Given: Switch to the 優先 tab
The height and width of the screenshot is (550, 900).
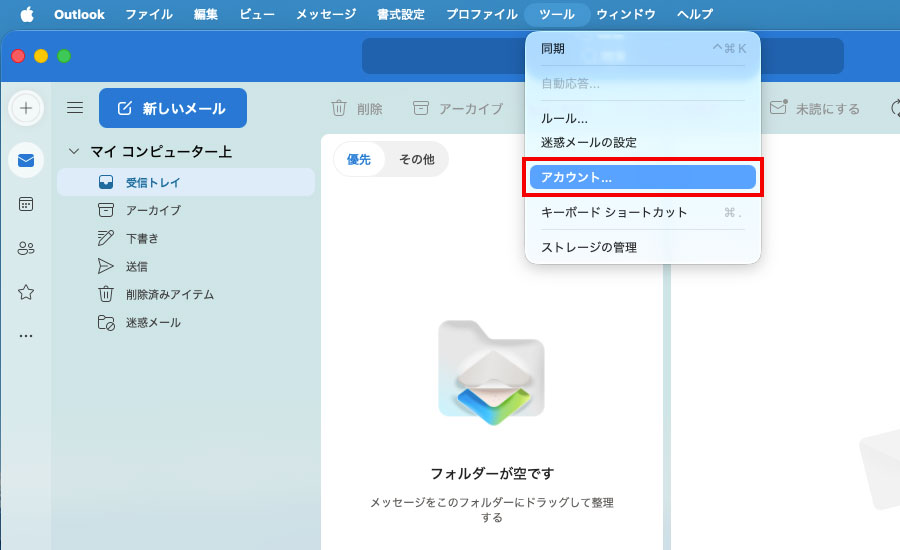Looking at the screenshot, I should click(x=359, y=160).
